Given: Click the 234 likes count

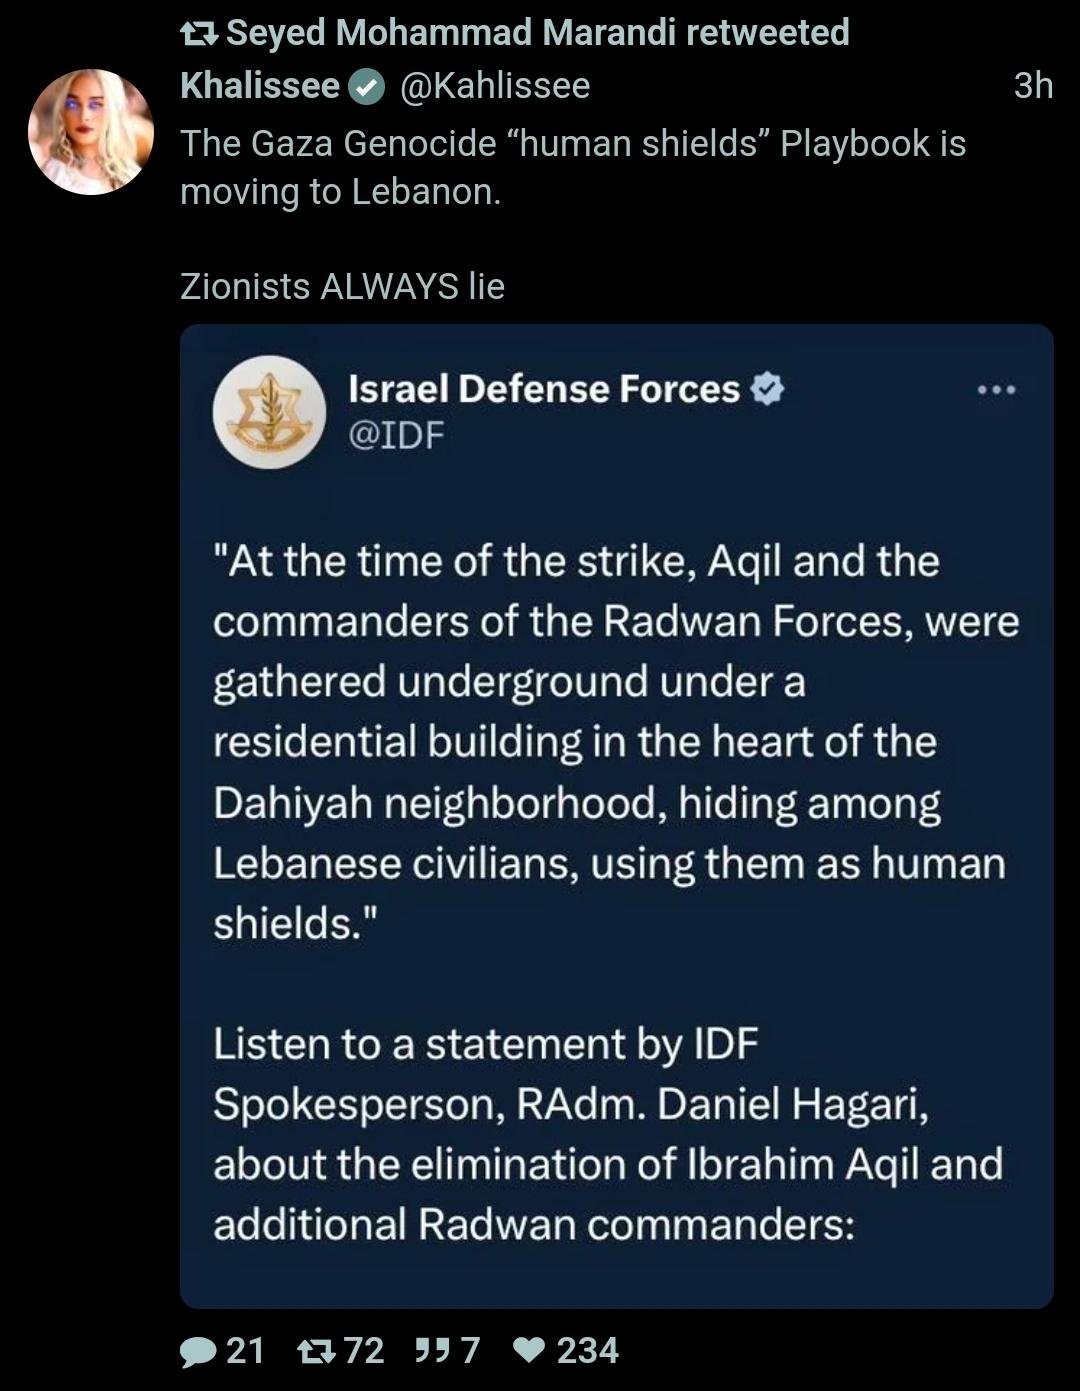Looking at the screenshot, I should click(x=587, y=1351).
